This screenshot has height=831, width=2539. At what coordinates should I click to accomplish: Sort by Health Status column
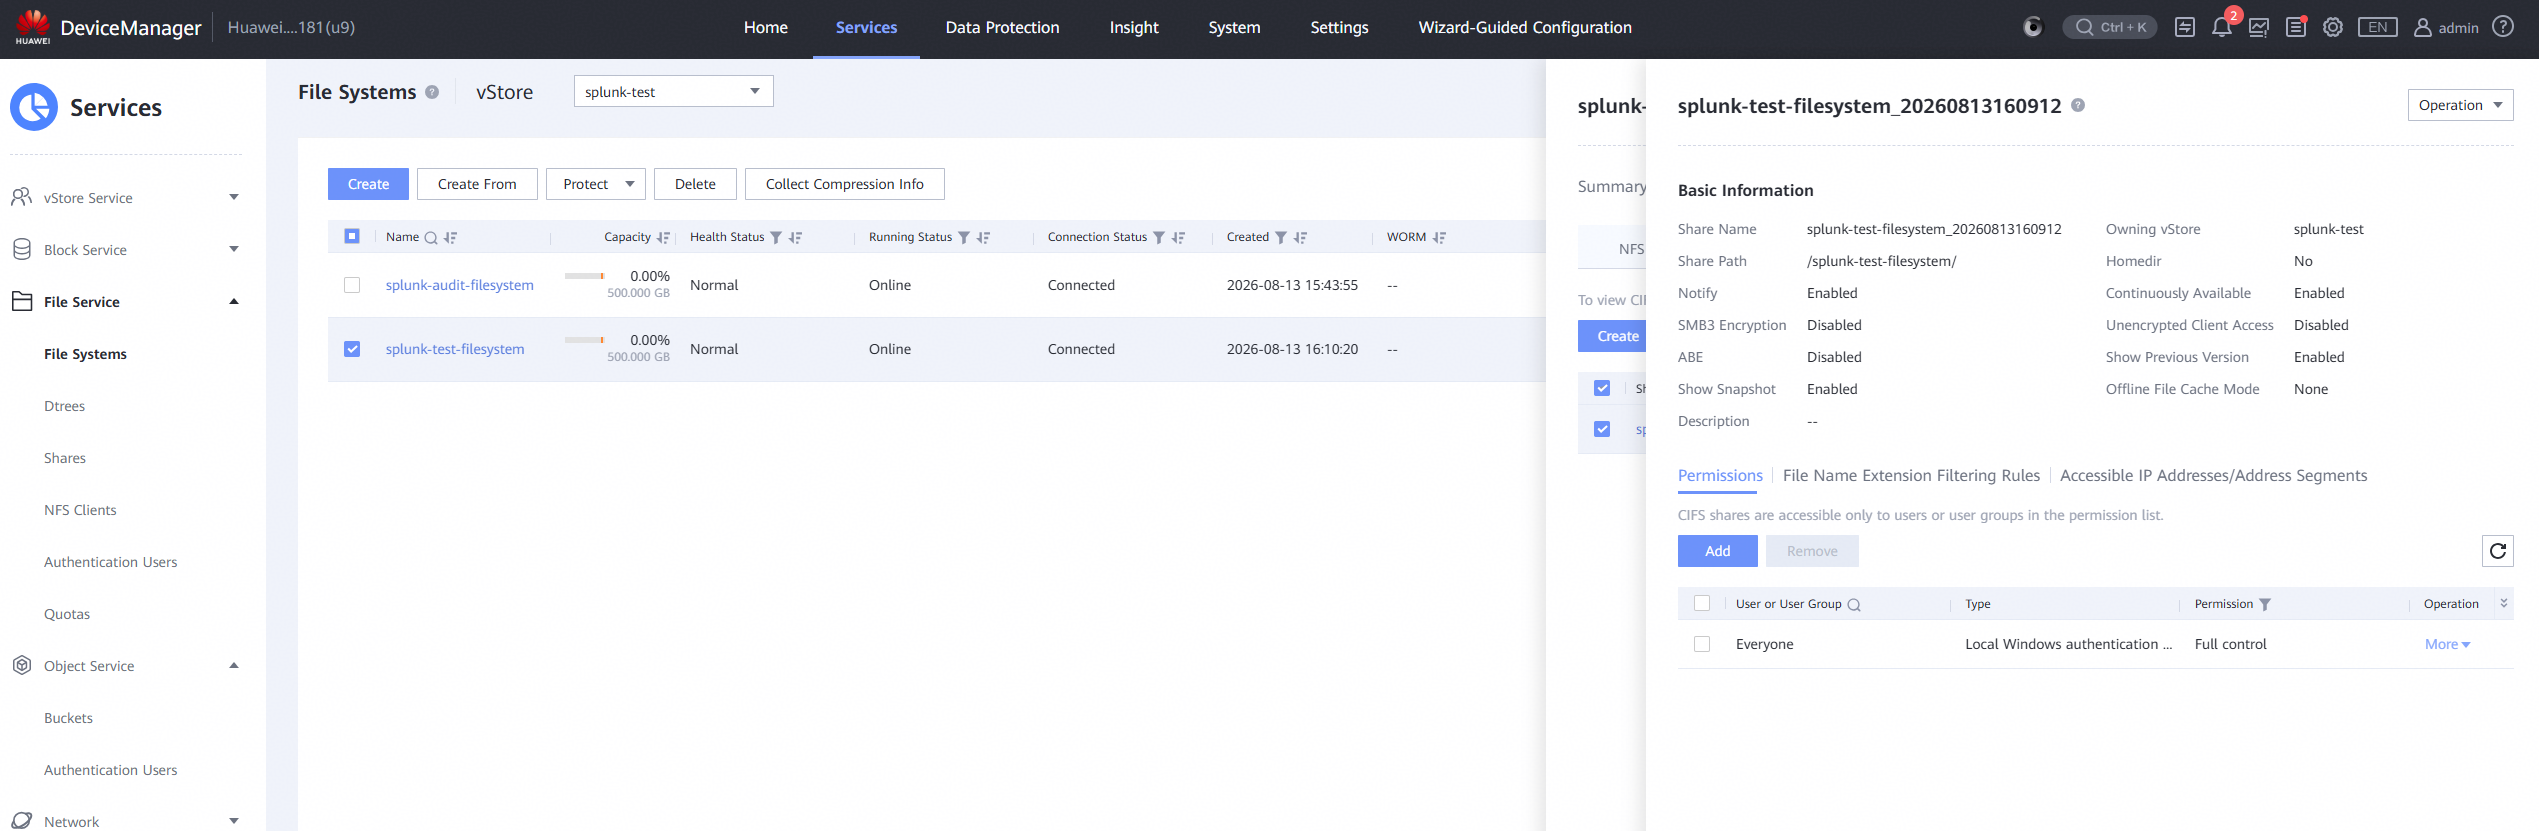click(x=796, y=238)
